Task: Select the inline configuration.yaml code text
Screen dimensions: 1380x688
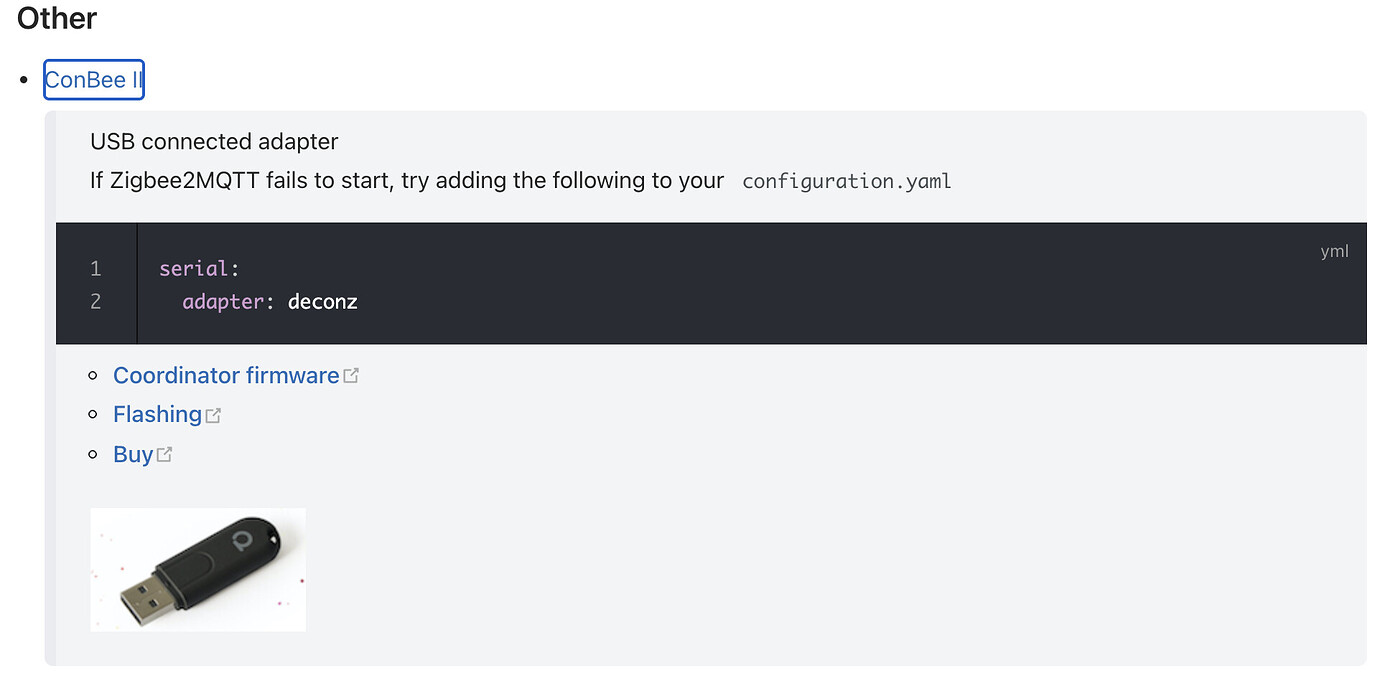Action: click(846, 181)
